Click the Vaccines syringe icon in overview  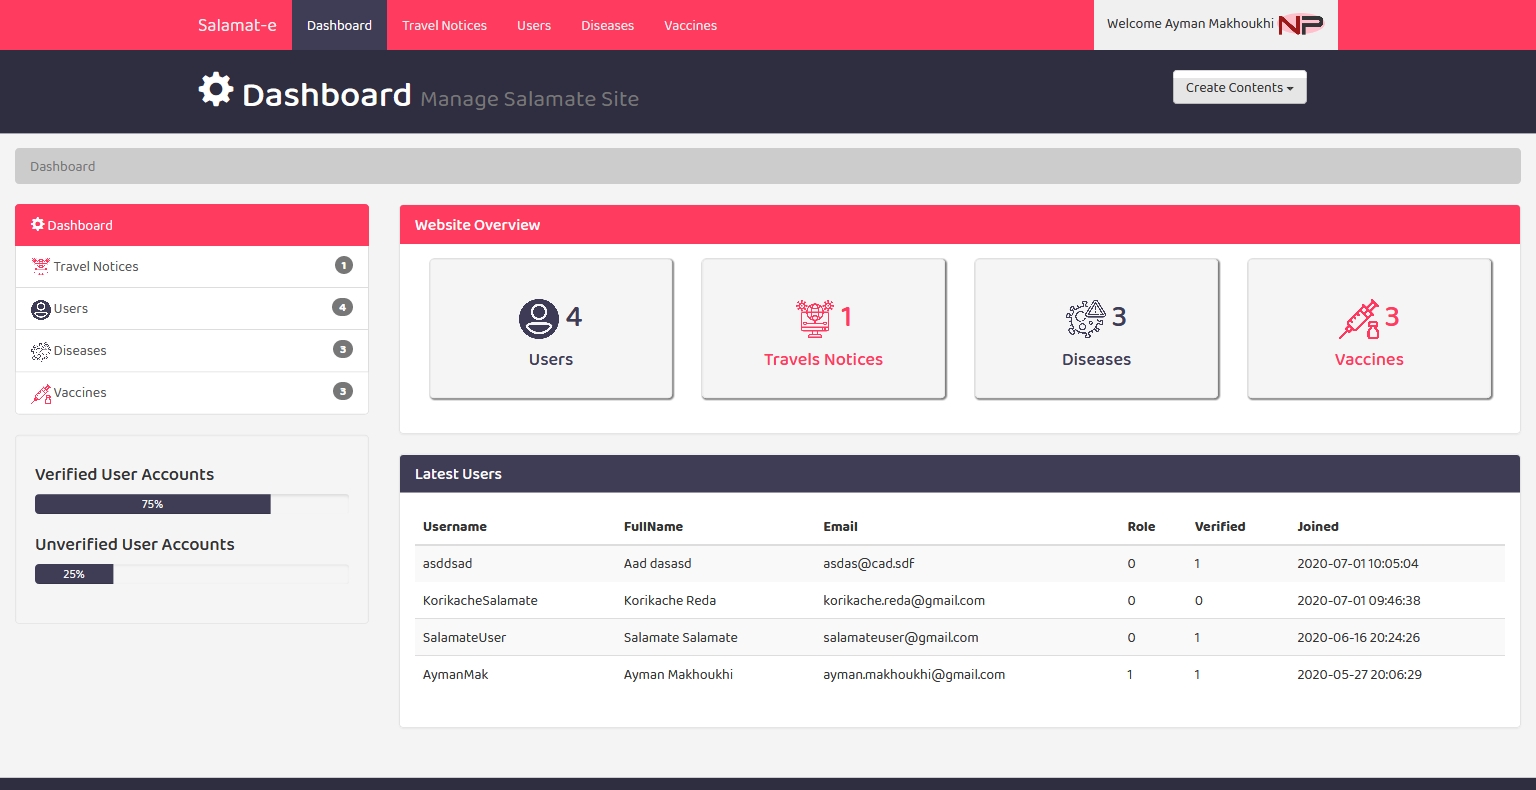point(1359,319)
